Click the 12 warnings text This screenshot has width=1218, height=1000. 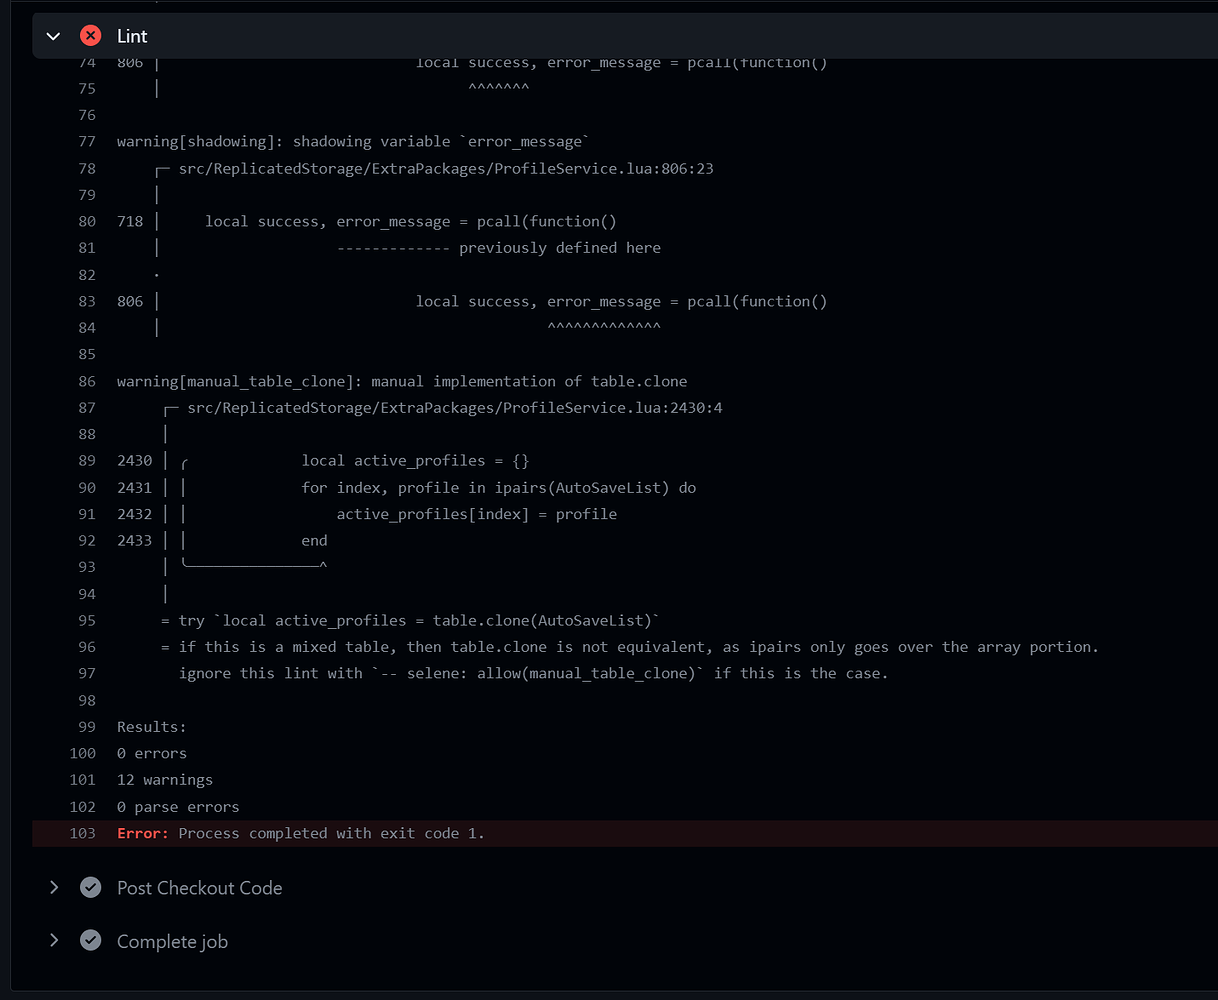[x=164, y=779]
